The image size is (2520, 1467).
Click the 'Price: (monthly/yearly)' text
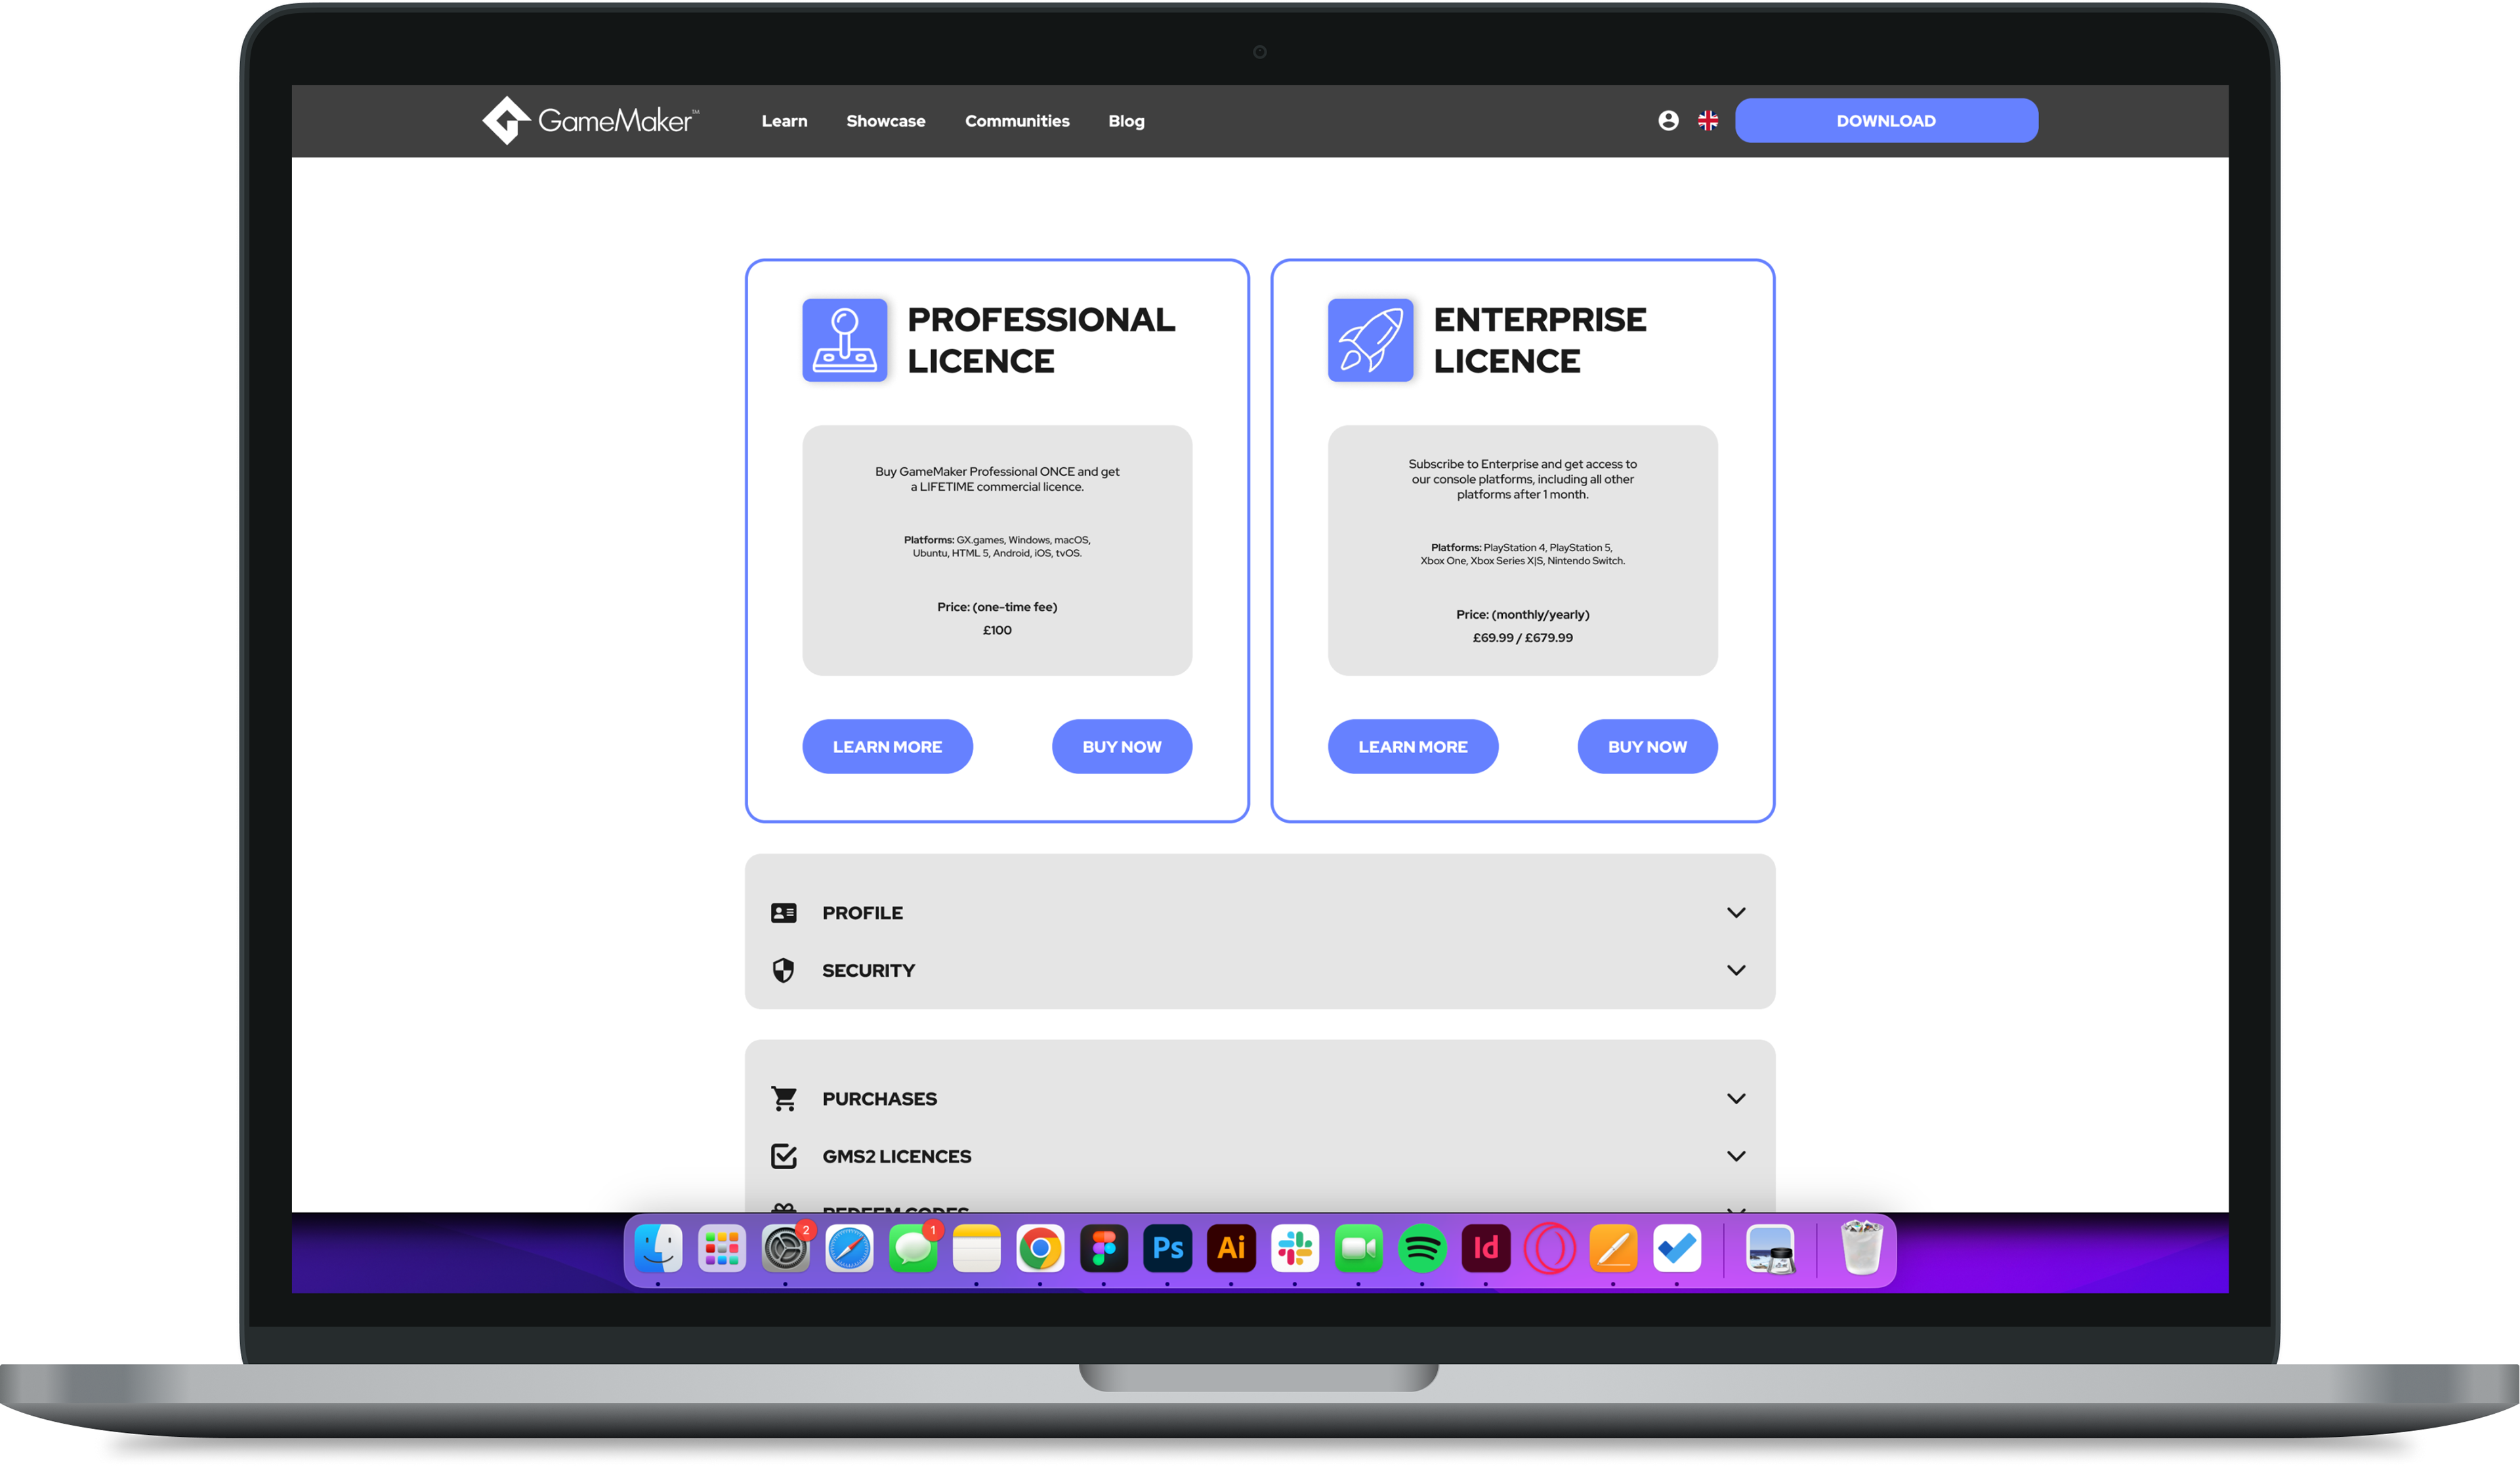1522,614
